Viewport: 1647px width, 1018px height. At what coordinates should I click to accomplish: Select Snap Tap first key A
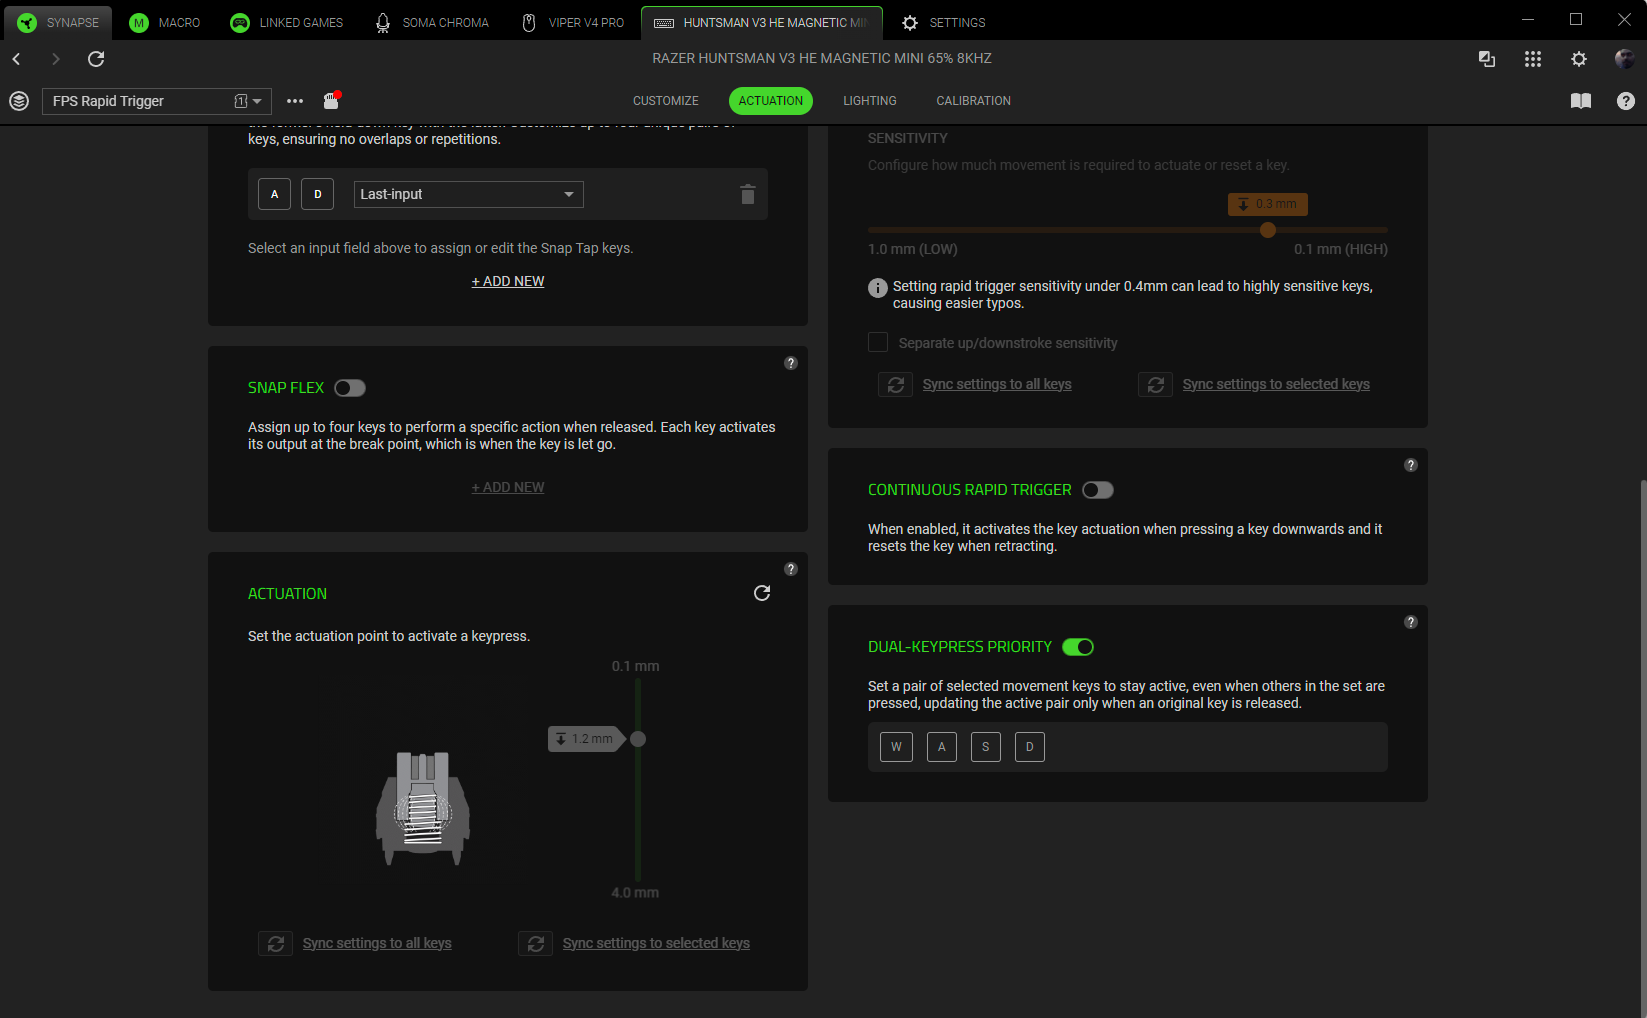point(274,194)
